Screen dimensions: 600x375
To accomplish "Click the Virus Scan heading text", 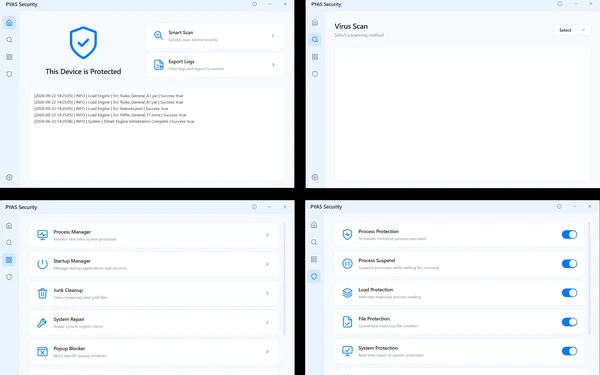I will click(x=351, y=26).
